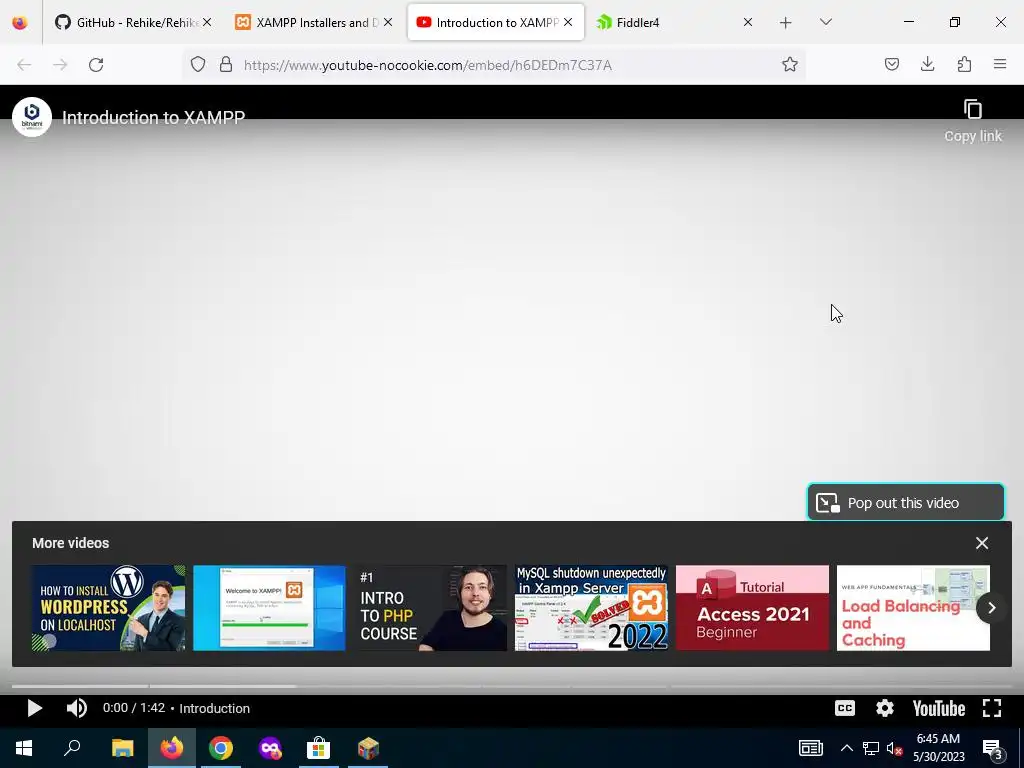Expand the list all tabs dropdown
Viewport: 1024px width, 768px height.
[x=825, y=22]
